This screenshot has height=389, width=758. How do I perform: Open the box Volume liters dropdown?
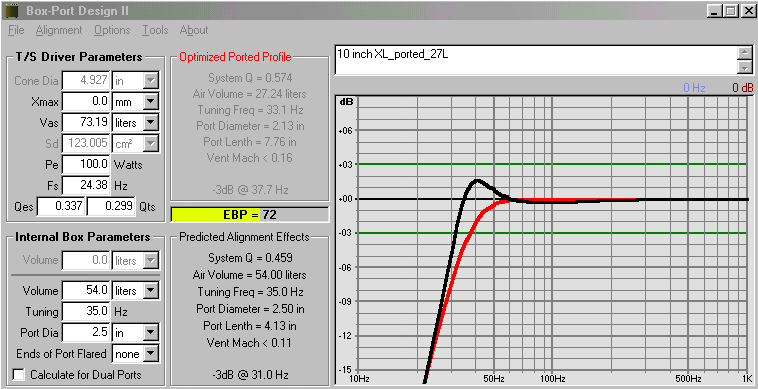(151, 291)
